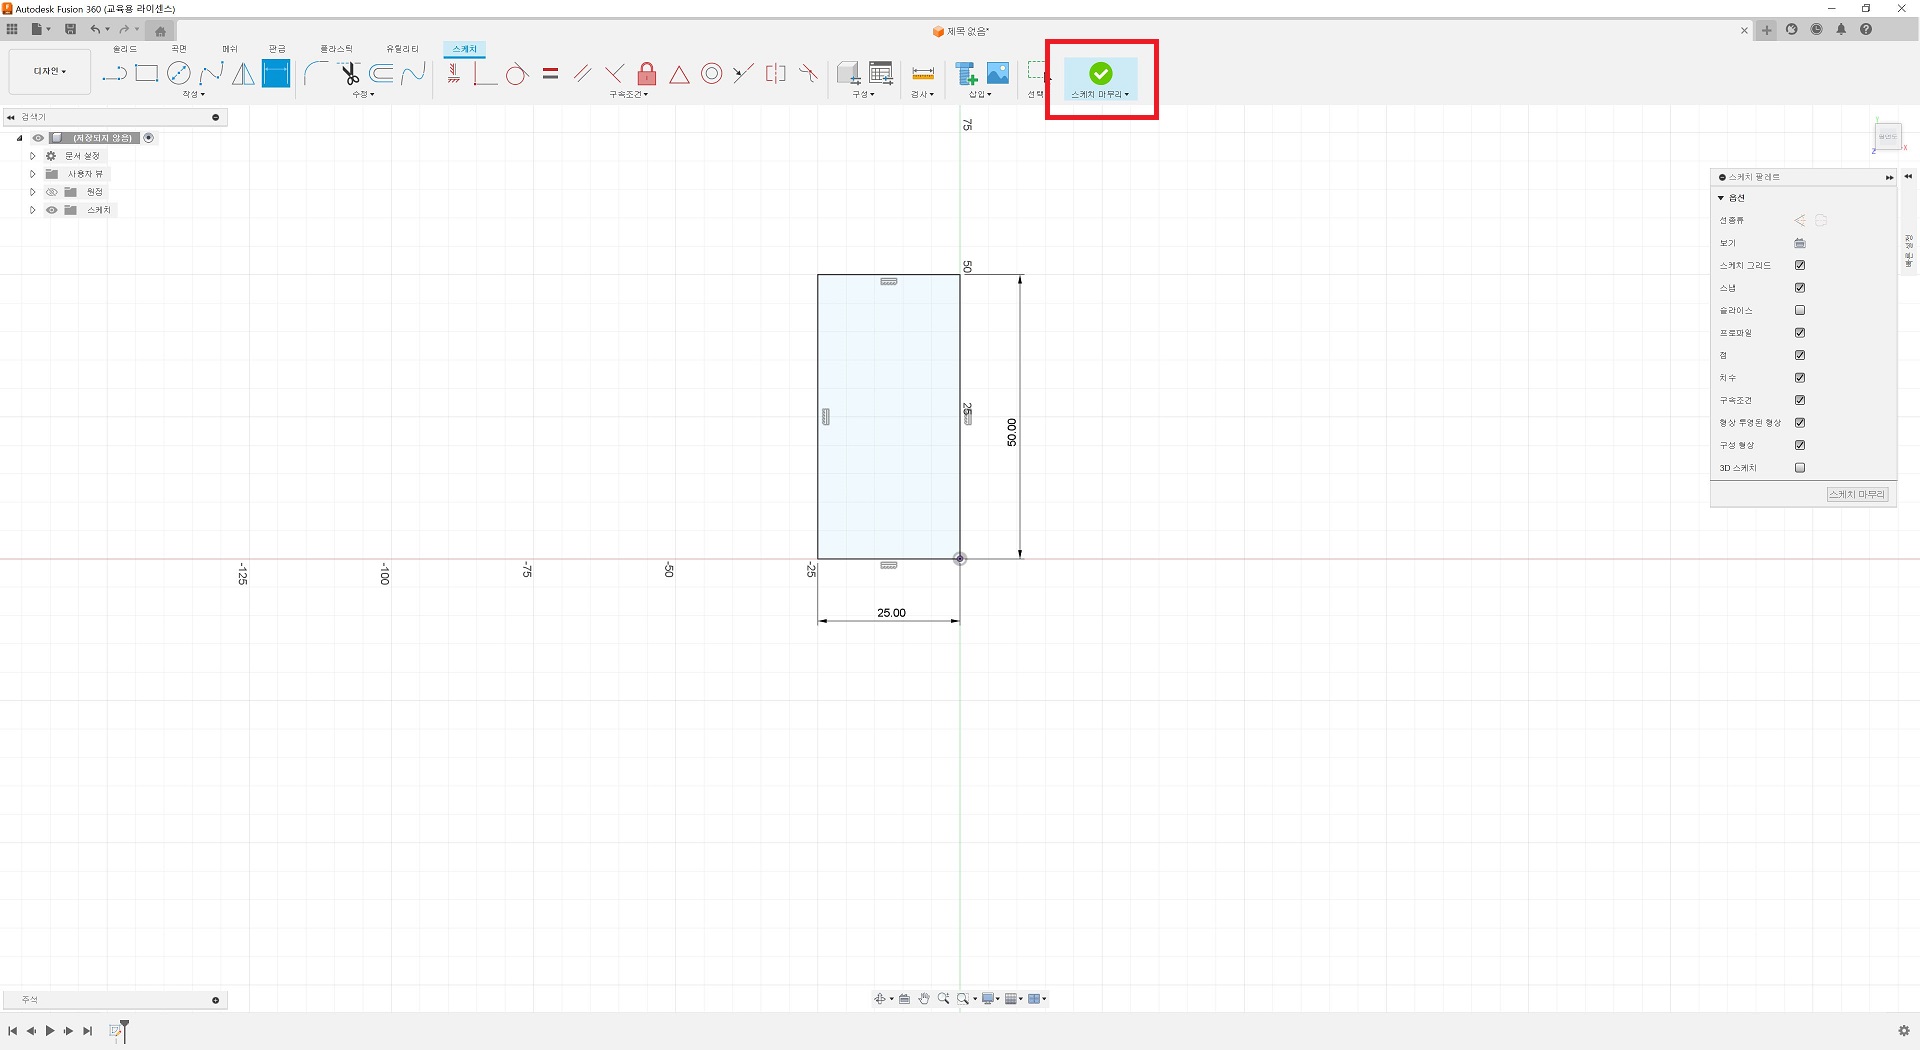Click the 25.00 width dimension value
Screen dimensions: 1920x1050
(891, 613)
